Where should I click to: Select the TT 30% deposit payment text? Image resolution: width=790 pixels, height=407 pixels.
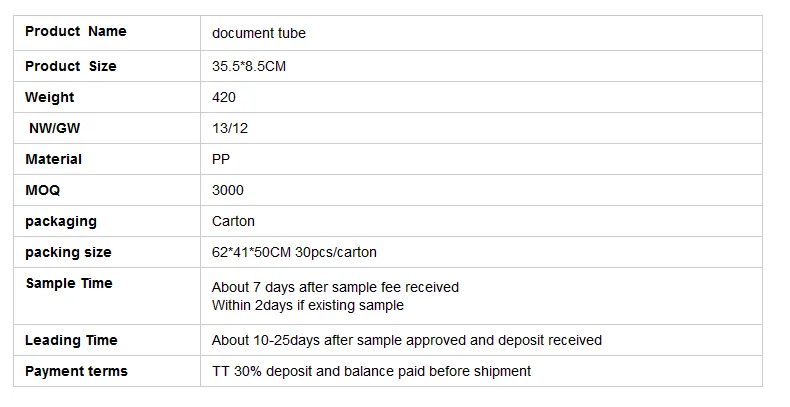tap(371, 371)
